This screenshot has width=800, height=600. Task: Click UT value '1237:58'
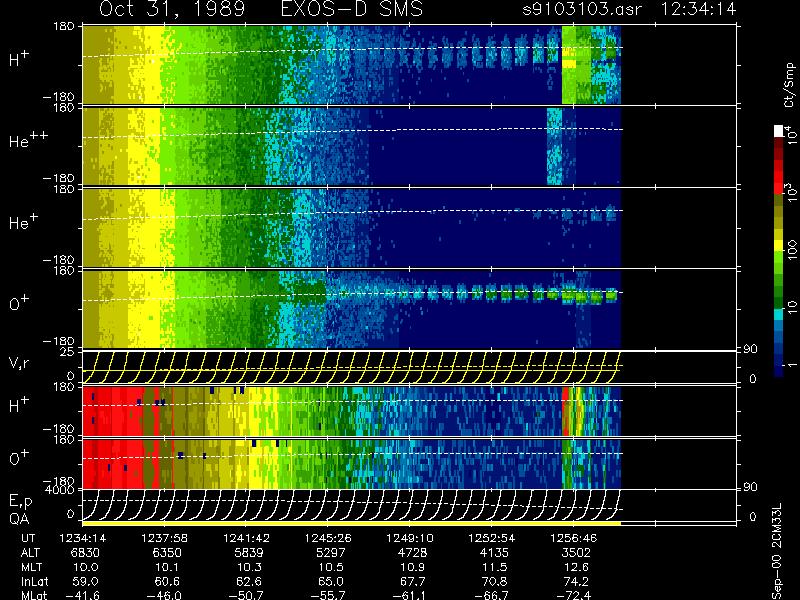(x=165, y=538)
